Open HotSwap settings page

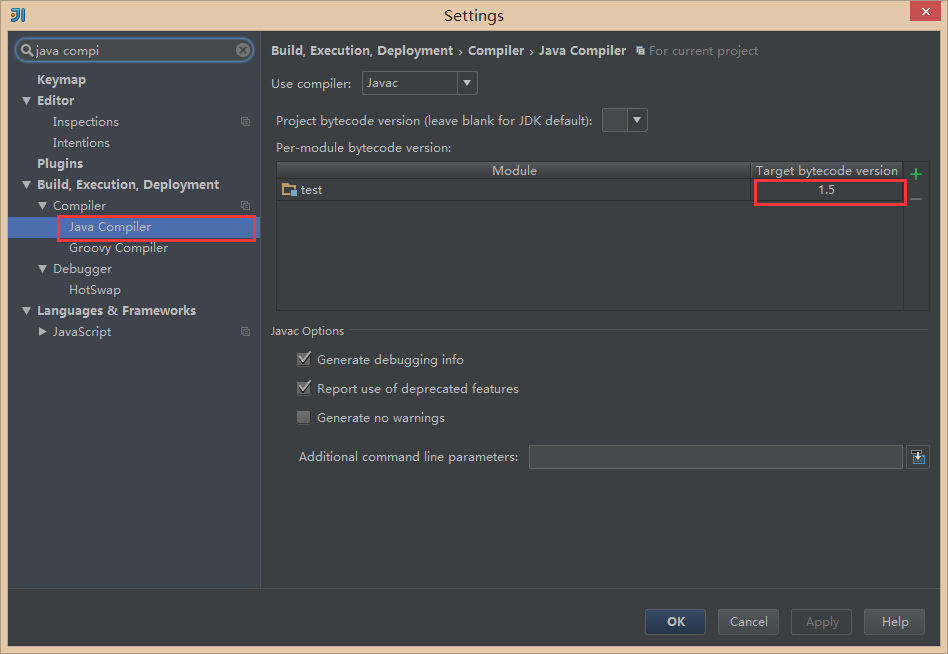(95, 290)
